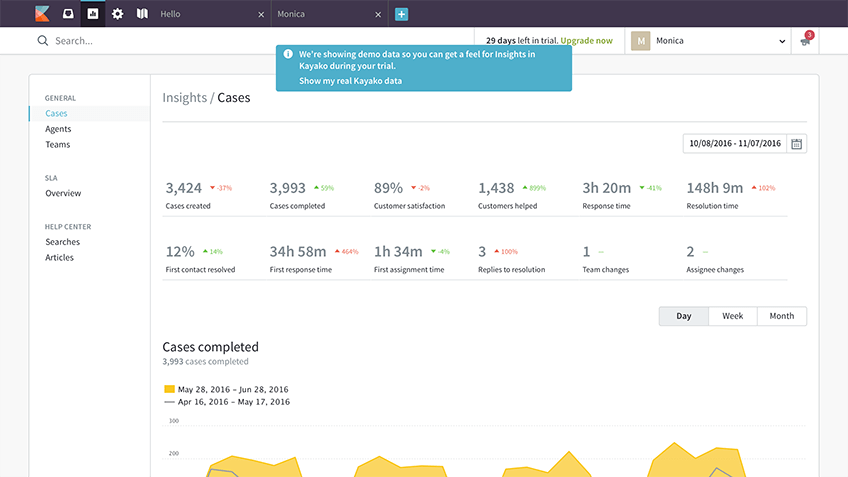This screenshot has height=477, width=848.
Task: Switch to the Hello tab
Action: pyautogui.click(x=170, y=14)
